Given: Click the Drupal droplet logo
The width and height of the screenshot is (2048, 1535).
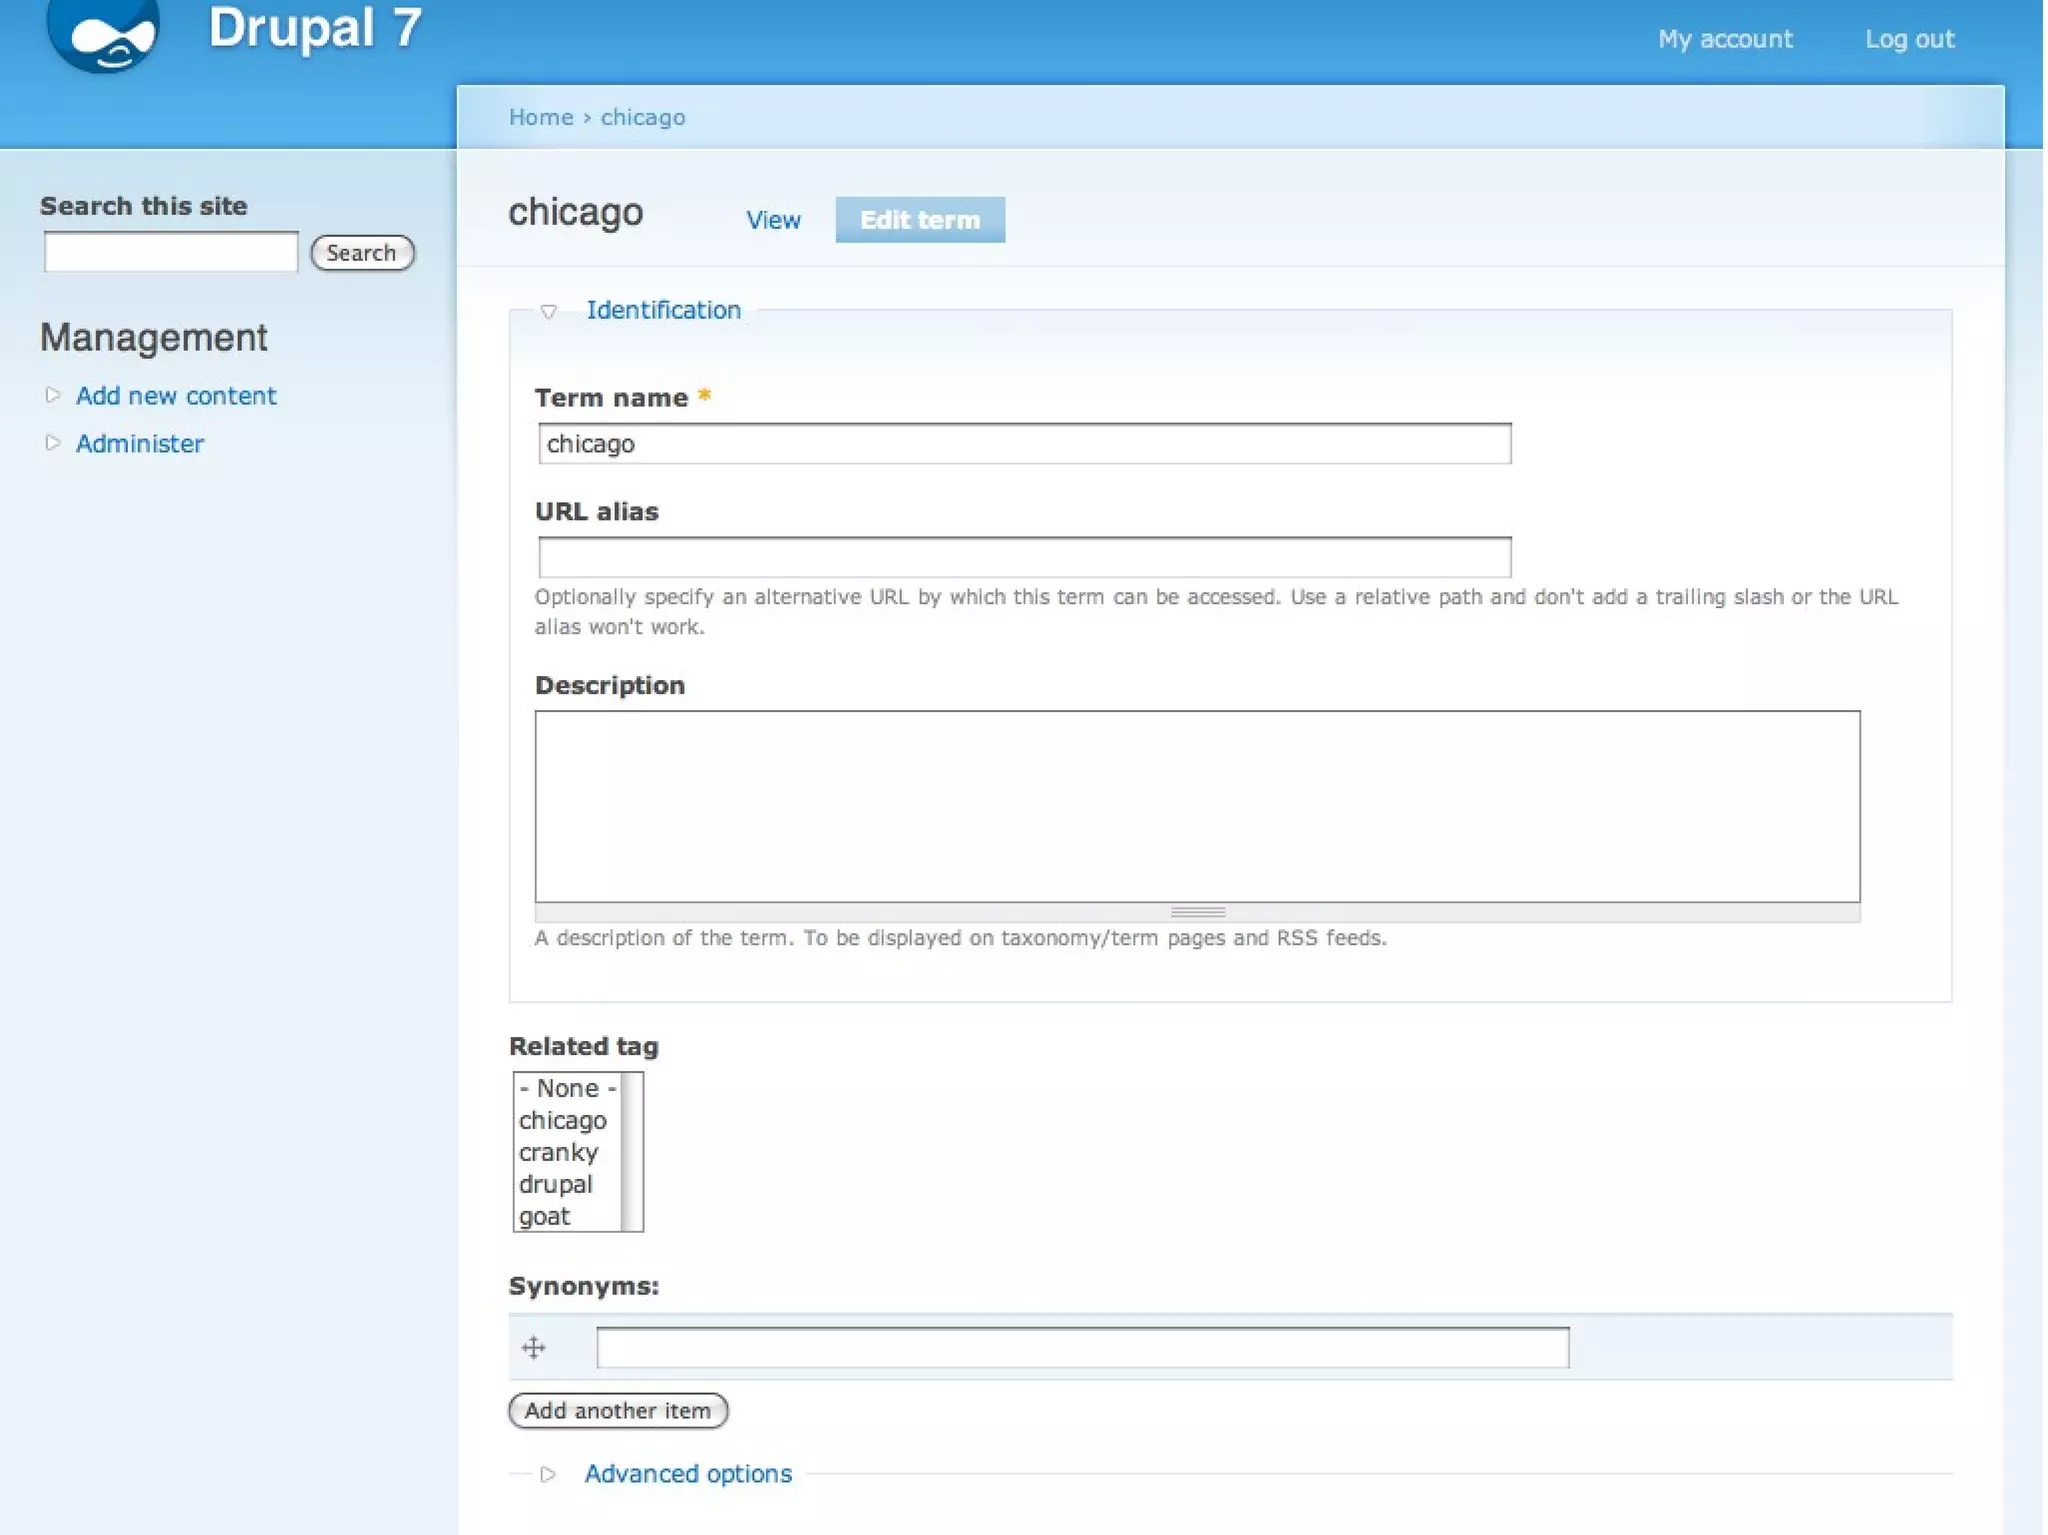Looking at the screenshot, I should pyautogui.click(x=102, y=34).
